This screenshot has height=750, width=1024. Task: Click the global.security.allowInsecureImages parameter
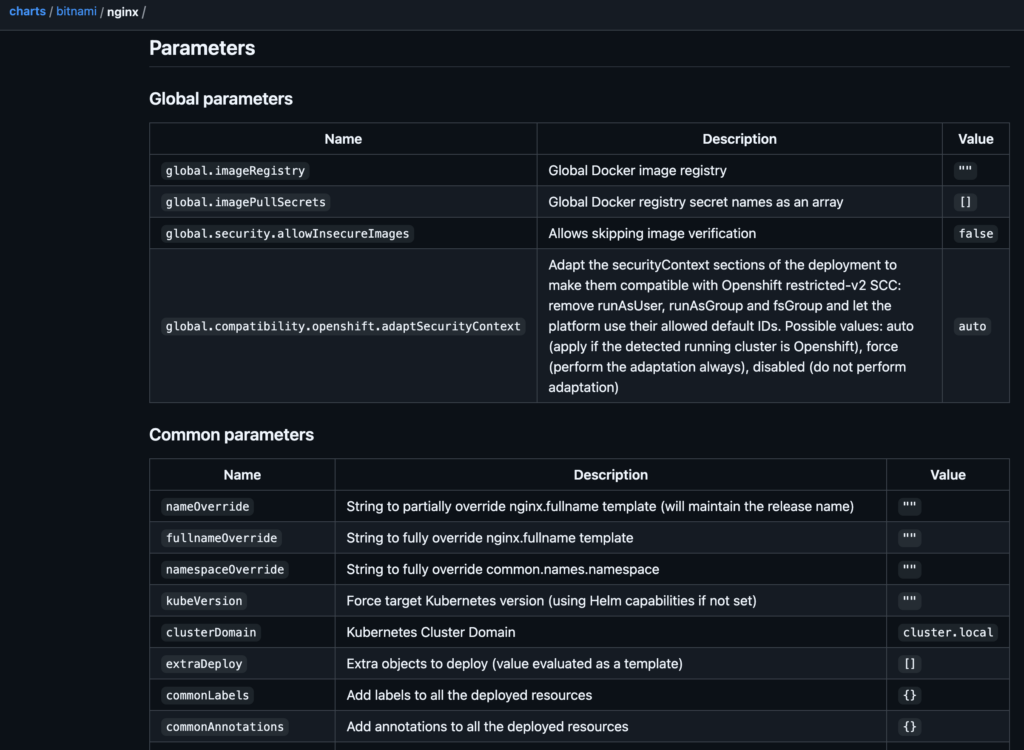tap(287, 233)
